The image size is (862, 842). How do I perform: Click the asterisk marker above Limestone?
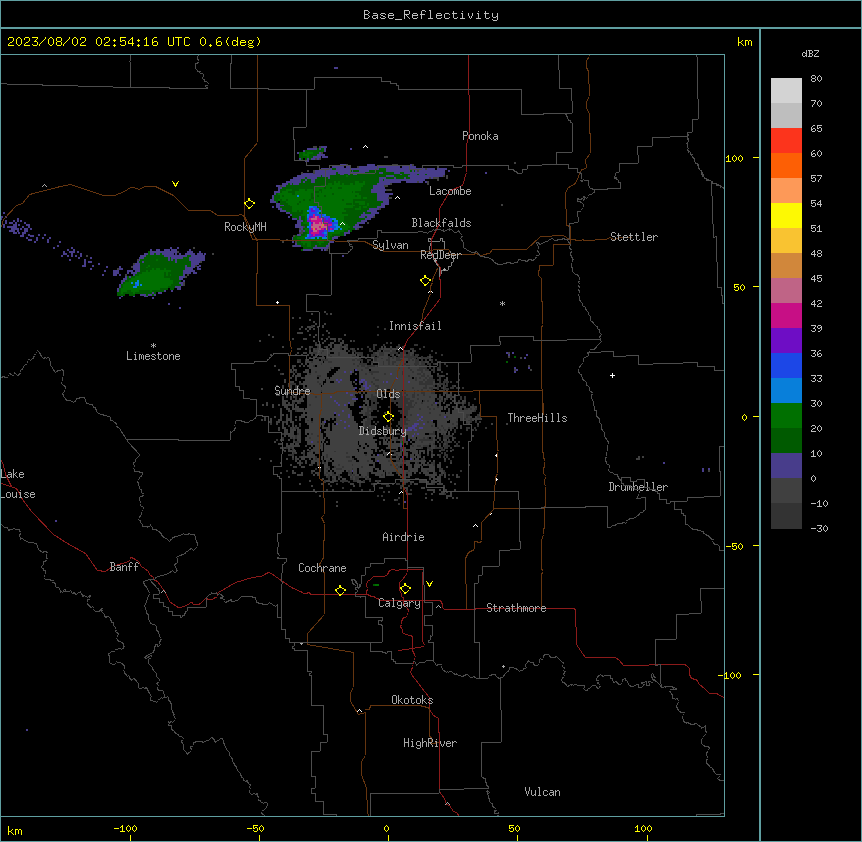click(x=153, y=346)
